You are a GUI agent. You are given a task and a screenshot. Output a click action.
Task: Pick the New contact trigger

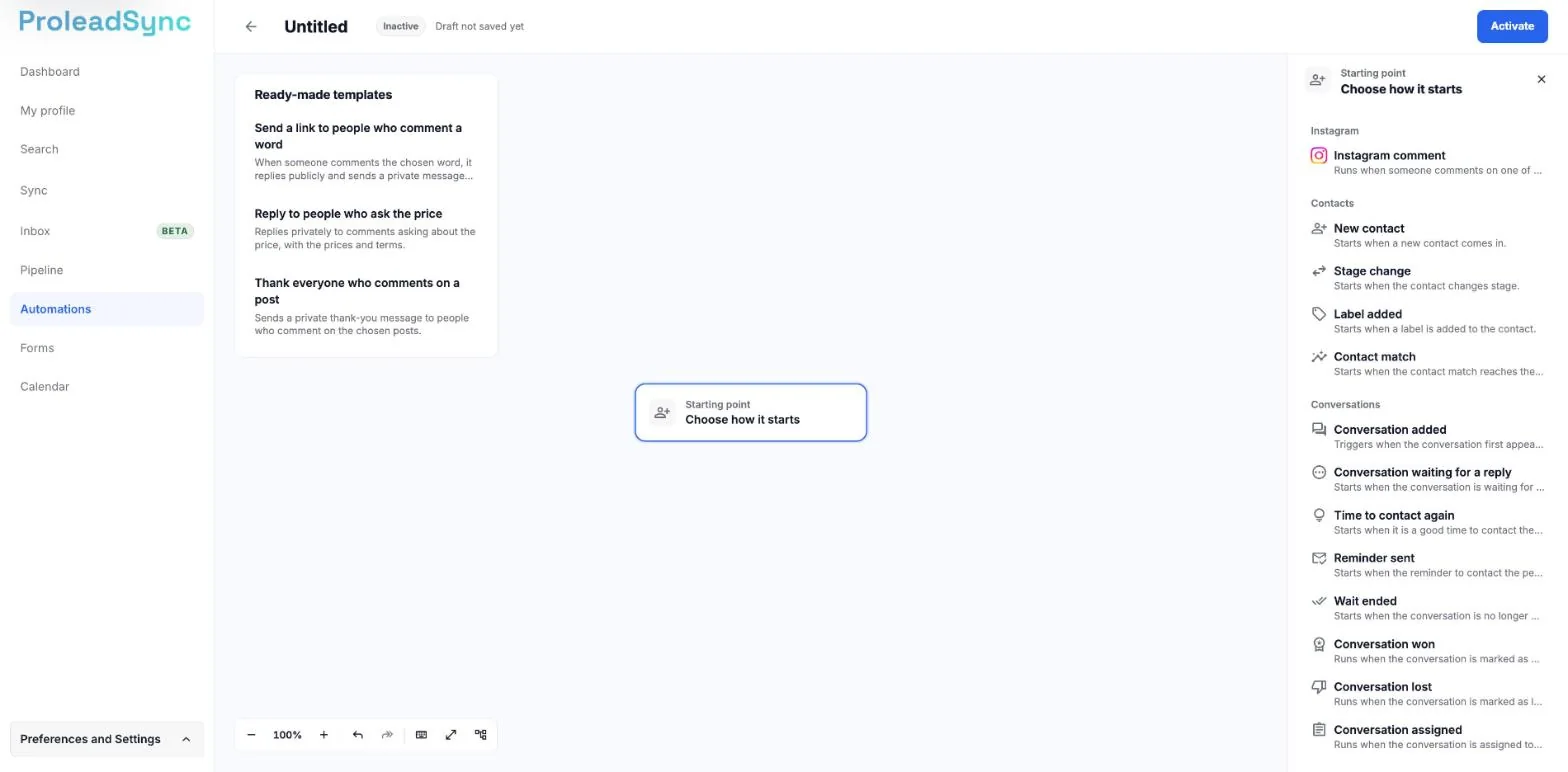pos(1427,235)
